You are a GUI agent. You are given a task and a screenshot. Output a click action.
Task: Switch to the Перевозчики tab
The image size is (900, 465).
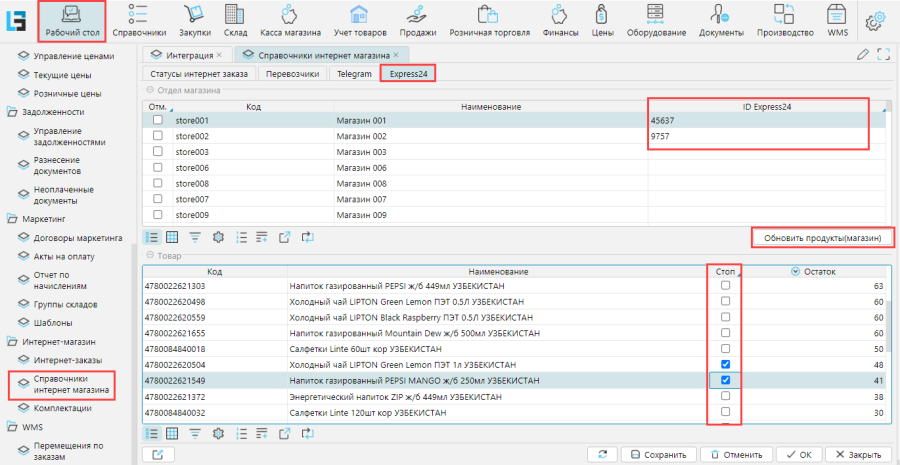[294, 74]
